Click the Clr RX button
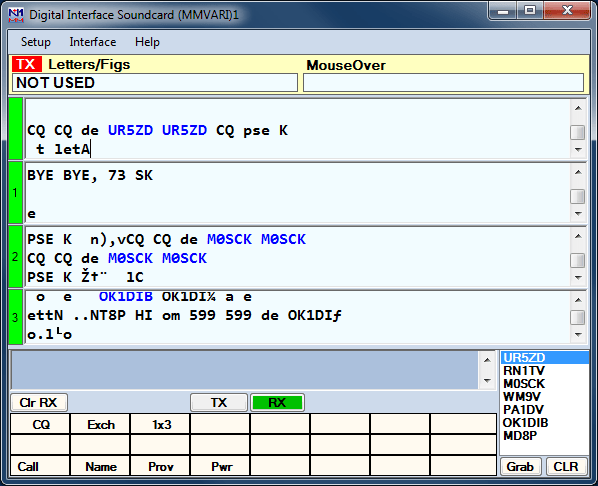The image size is (598, 486). pos(39,402)
